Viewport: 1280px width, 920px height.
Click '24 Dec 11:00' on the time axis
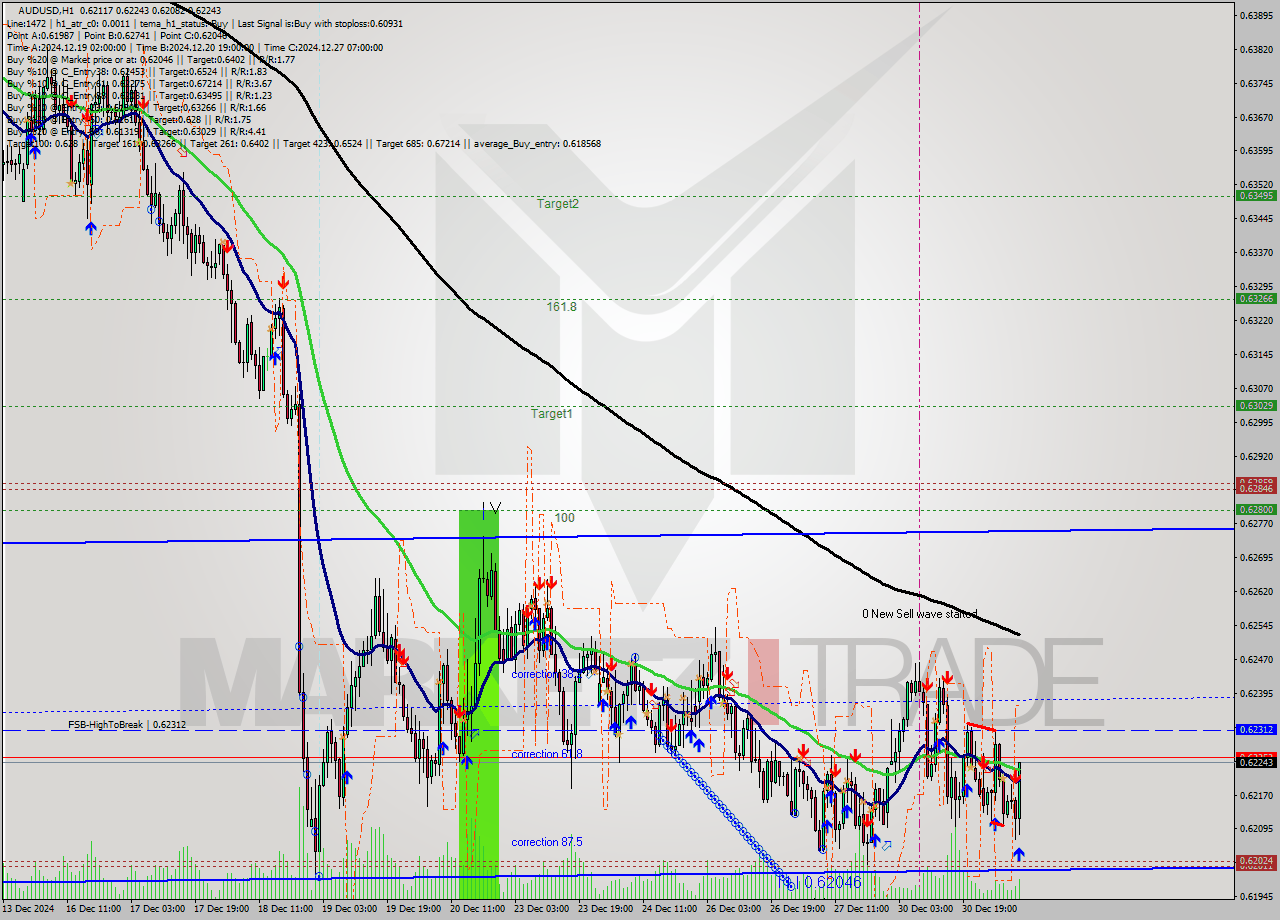[669, 909]
